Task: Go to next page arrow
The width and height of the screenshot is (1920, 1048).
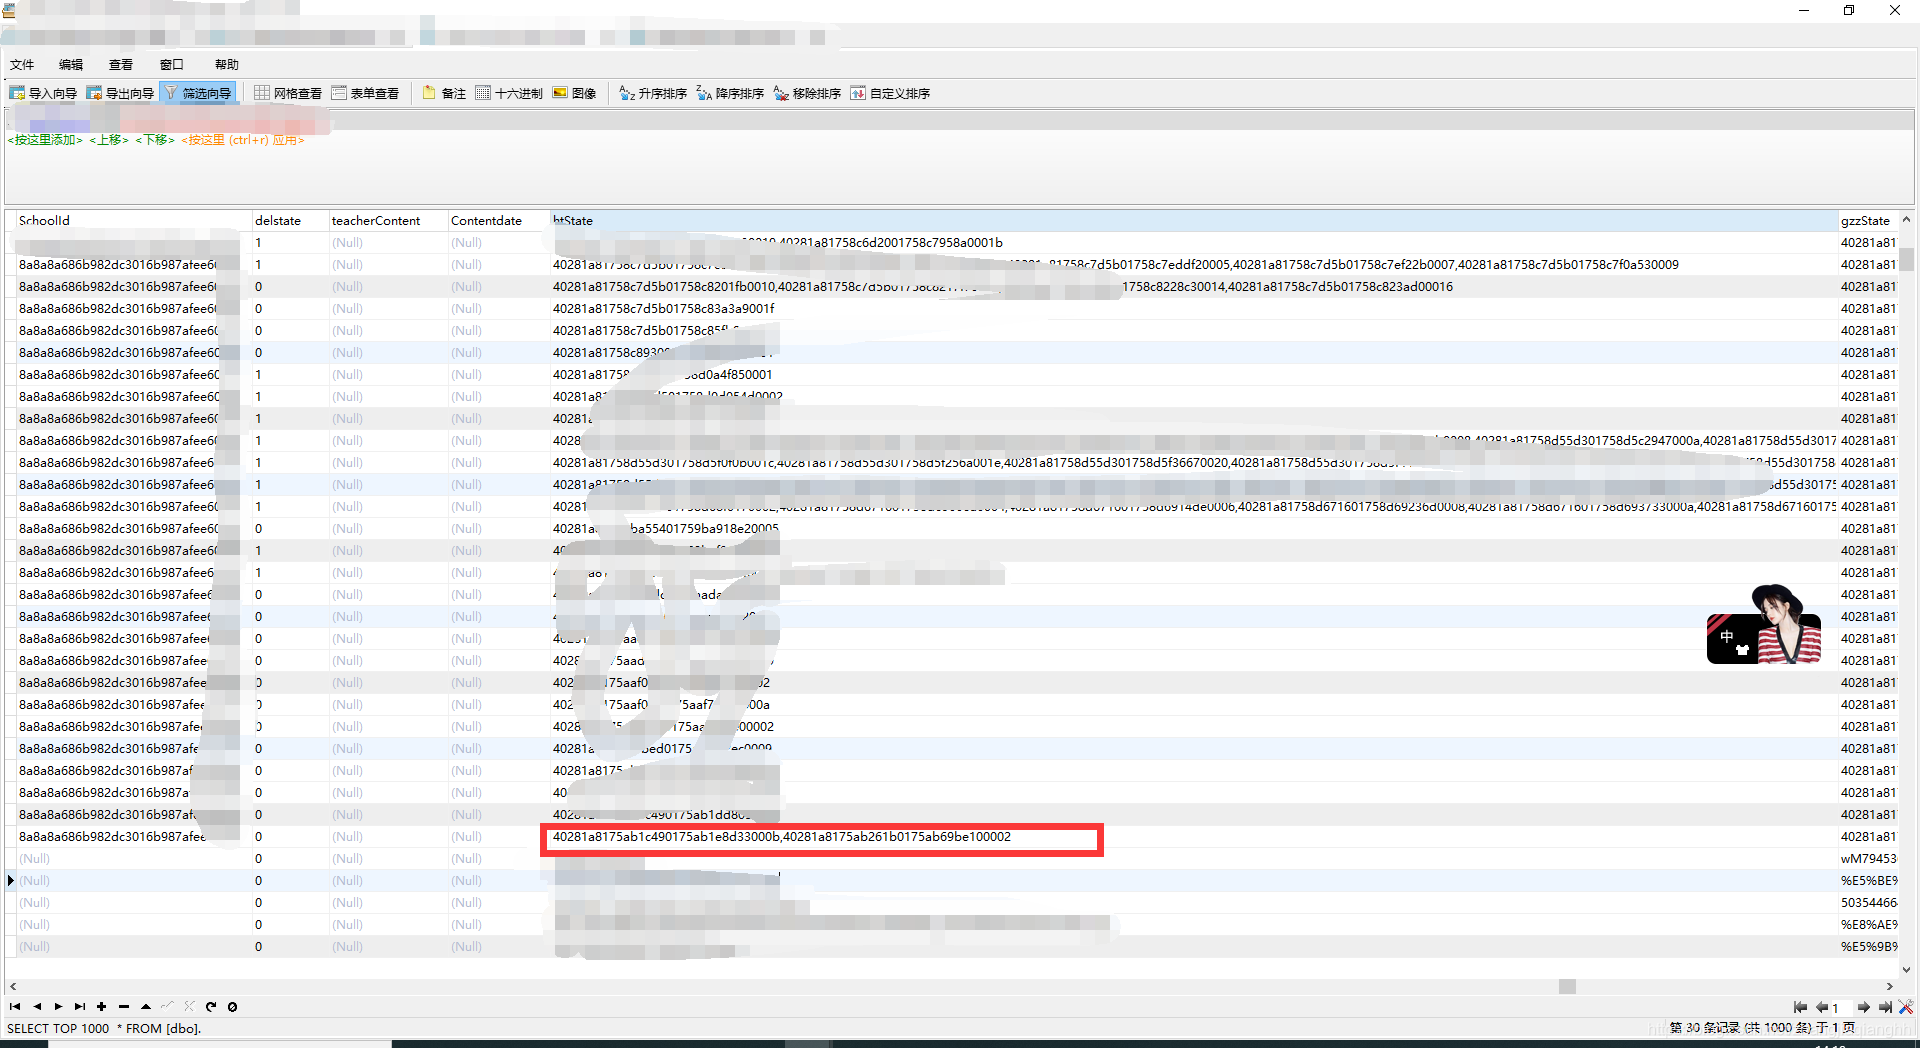Action: 1864,1008
